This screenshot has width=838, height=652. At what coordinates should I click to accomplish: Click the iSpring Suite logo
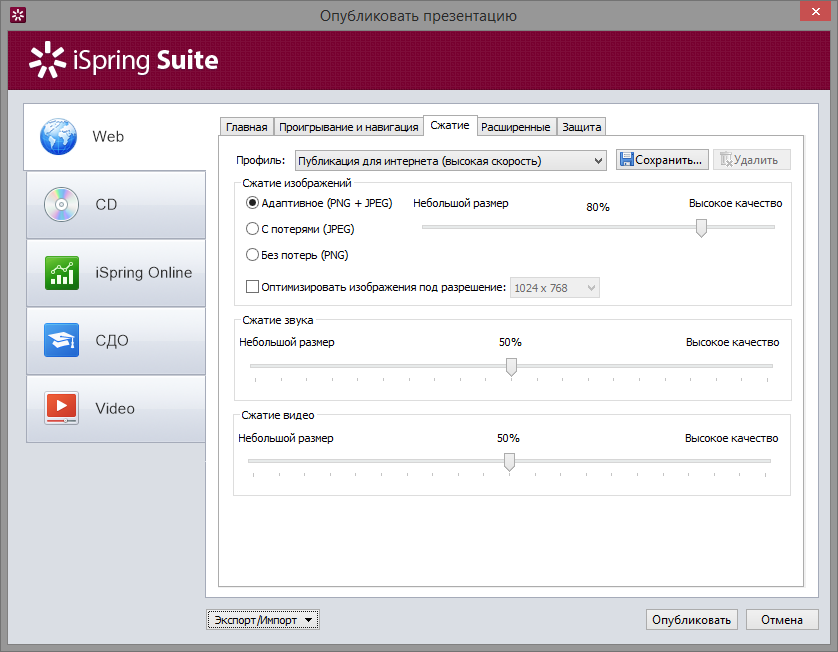123,59
